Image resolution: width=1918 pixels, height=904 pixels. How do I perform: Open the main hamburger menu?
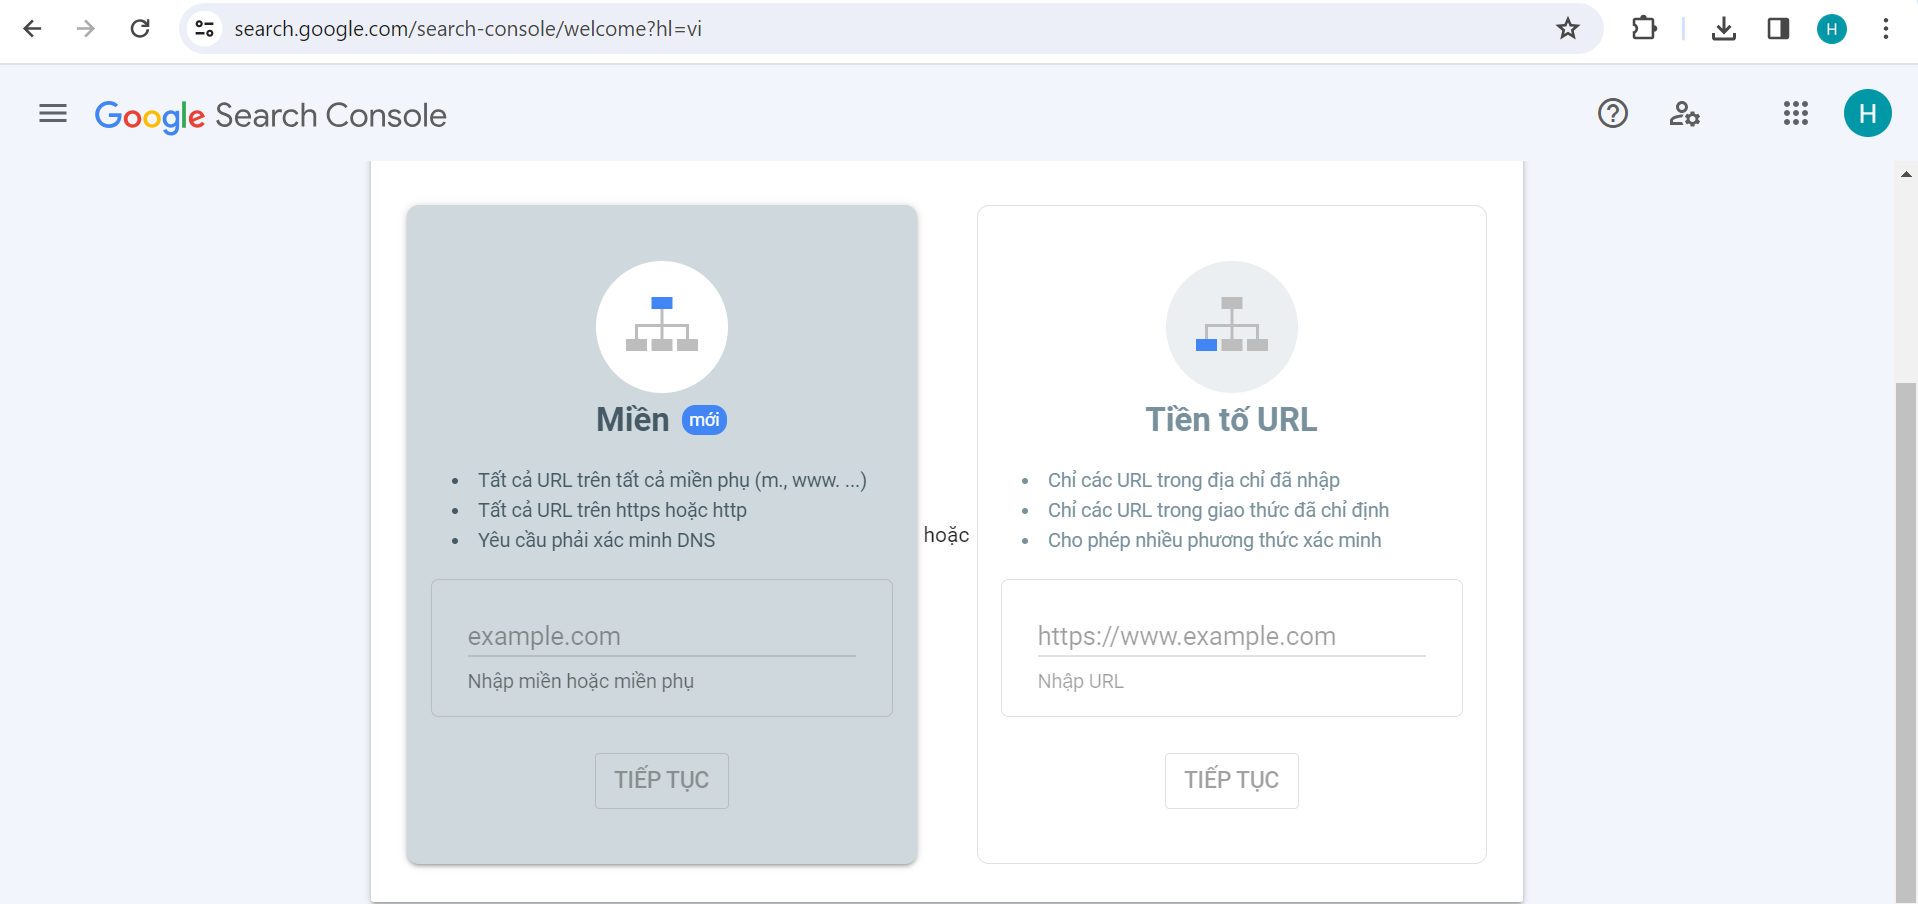tap(53, 114)
